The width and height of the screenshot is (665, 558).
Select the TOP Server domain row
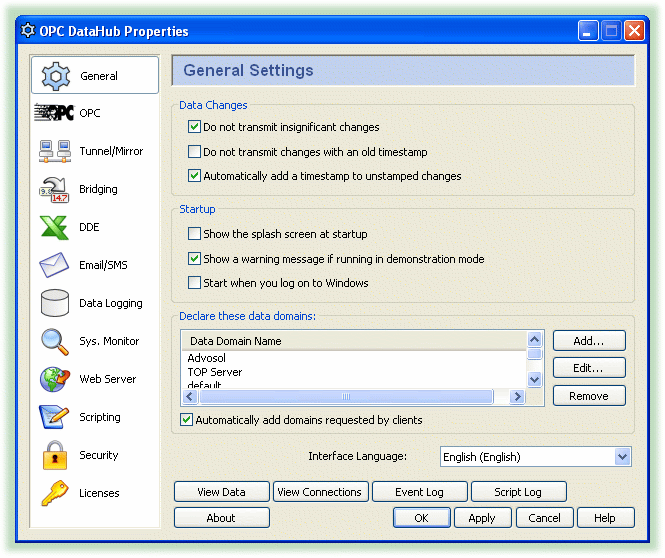tap(354, 372)
